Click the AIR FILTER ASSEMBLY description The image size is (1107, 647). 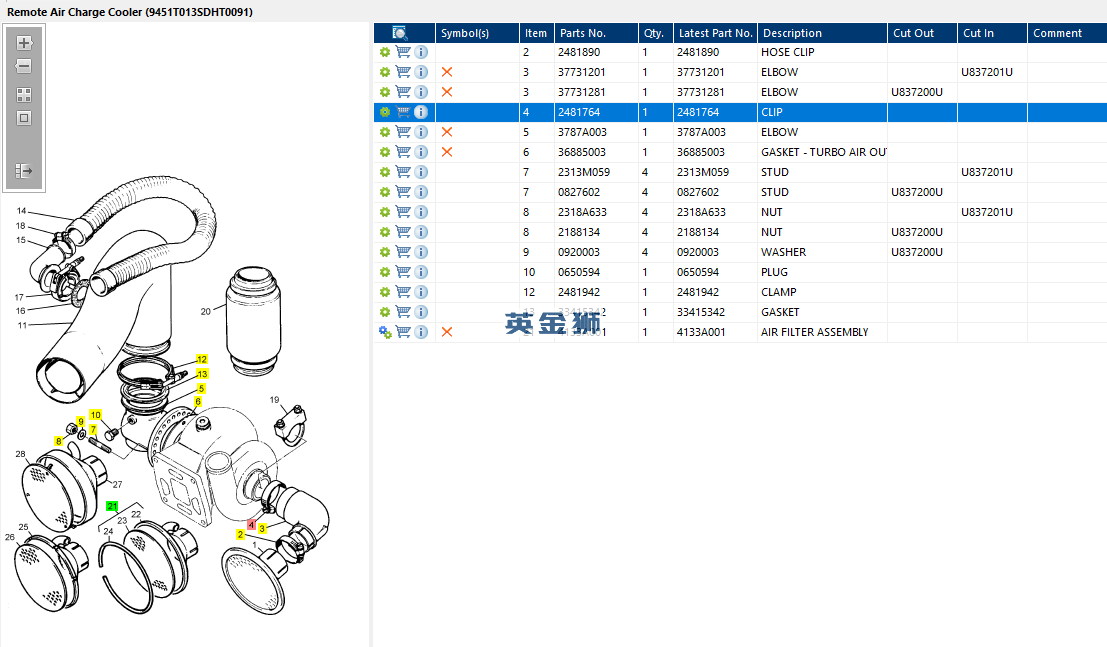(x=814, y=332)
